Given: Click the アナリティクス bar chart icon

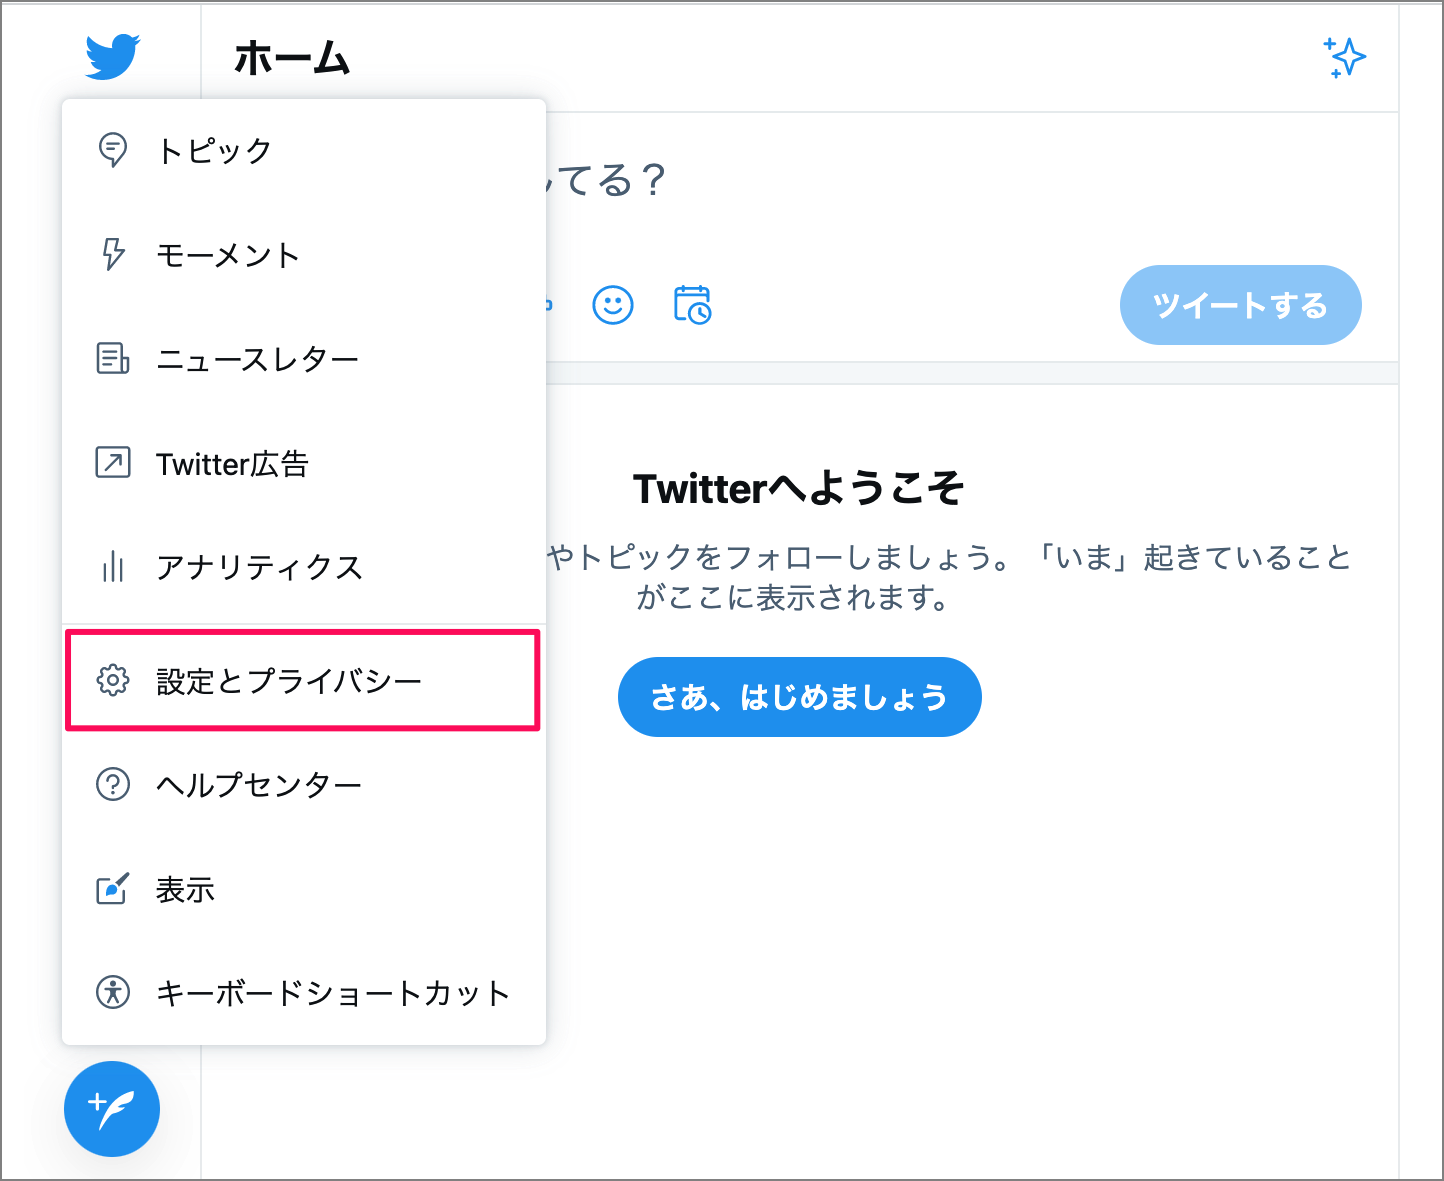Looking at the screenshot, I should coord(113,568).
